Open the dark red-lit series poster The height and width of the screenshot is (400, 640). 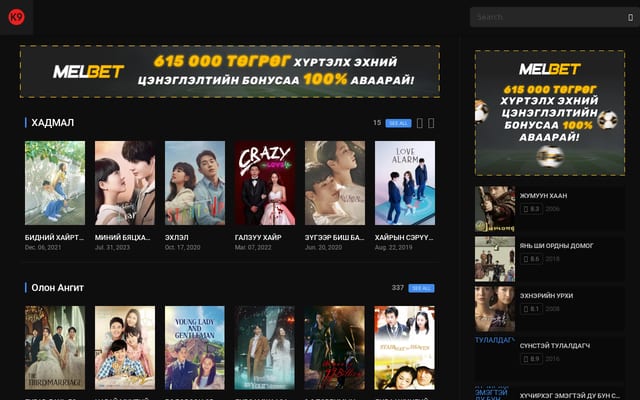coord(335,348)
